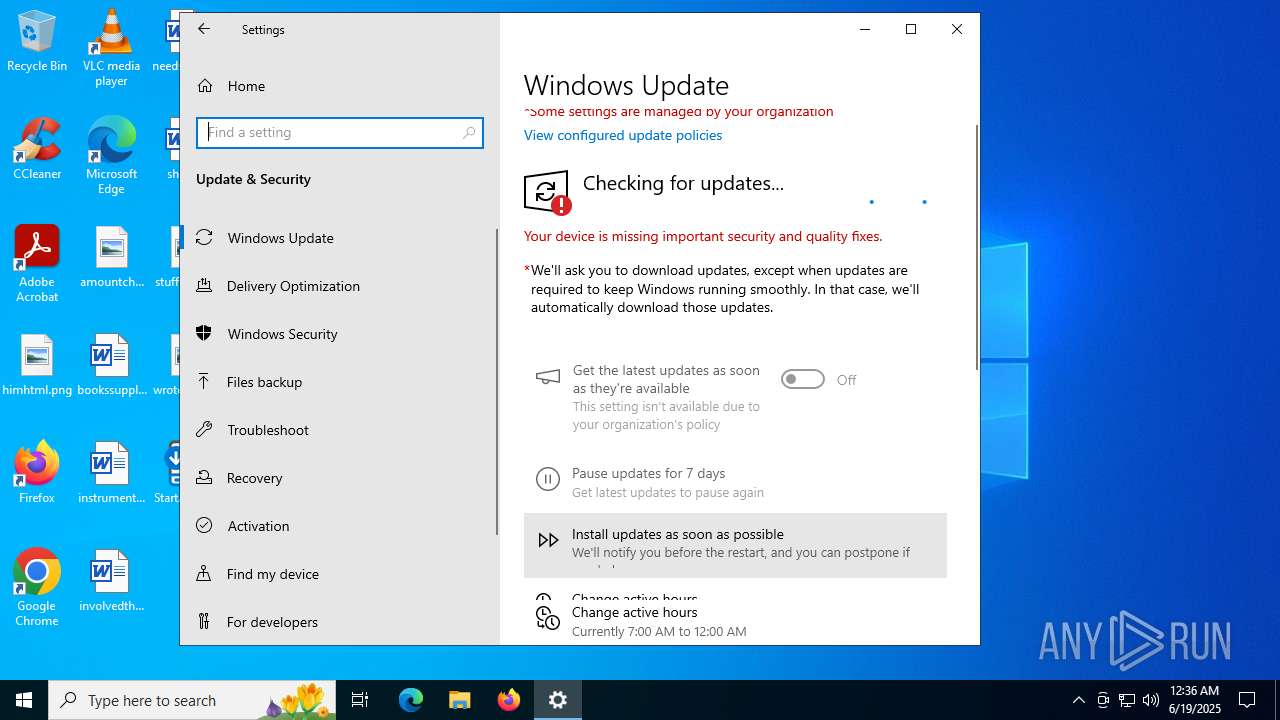Open Windows Update in sidebar

pyautogui.click(x=338, y=238)
